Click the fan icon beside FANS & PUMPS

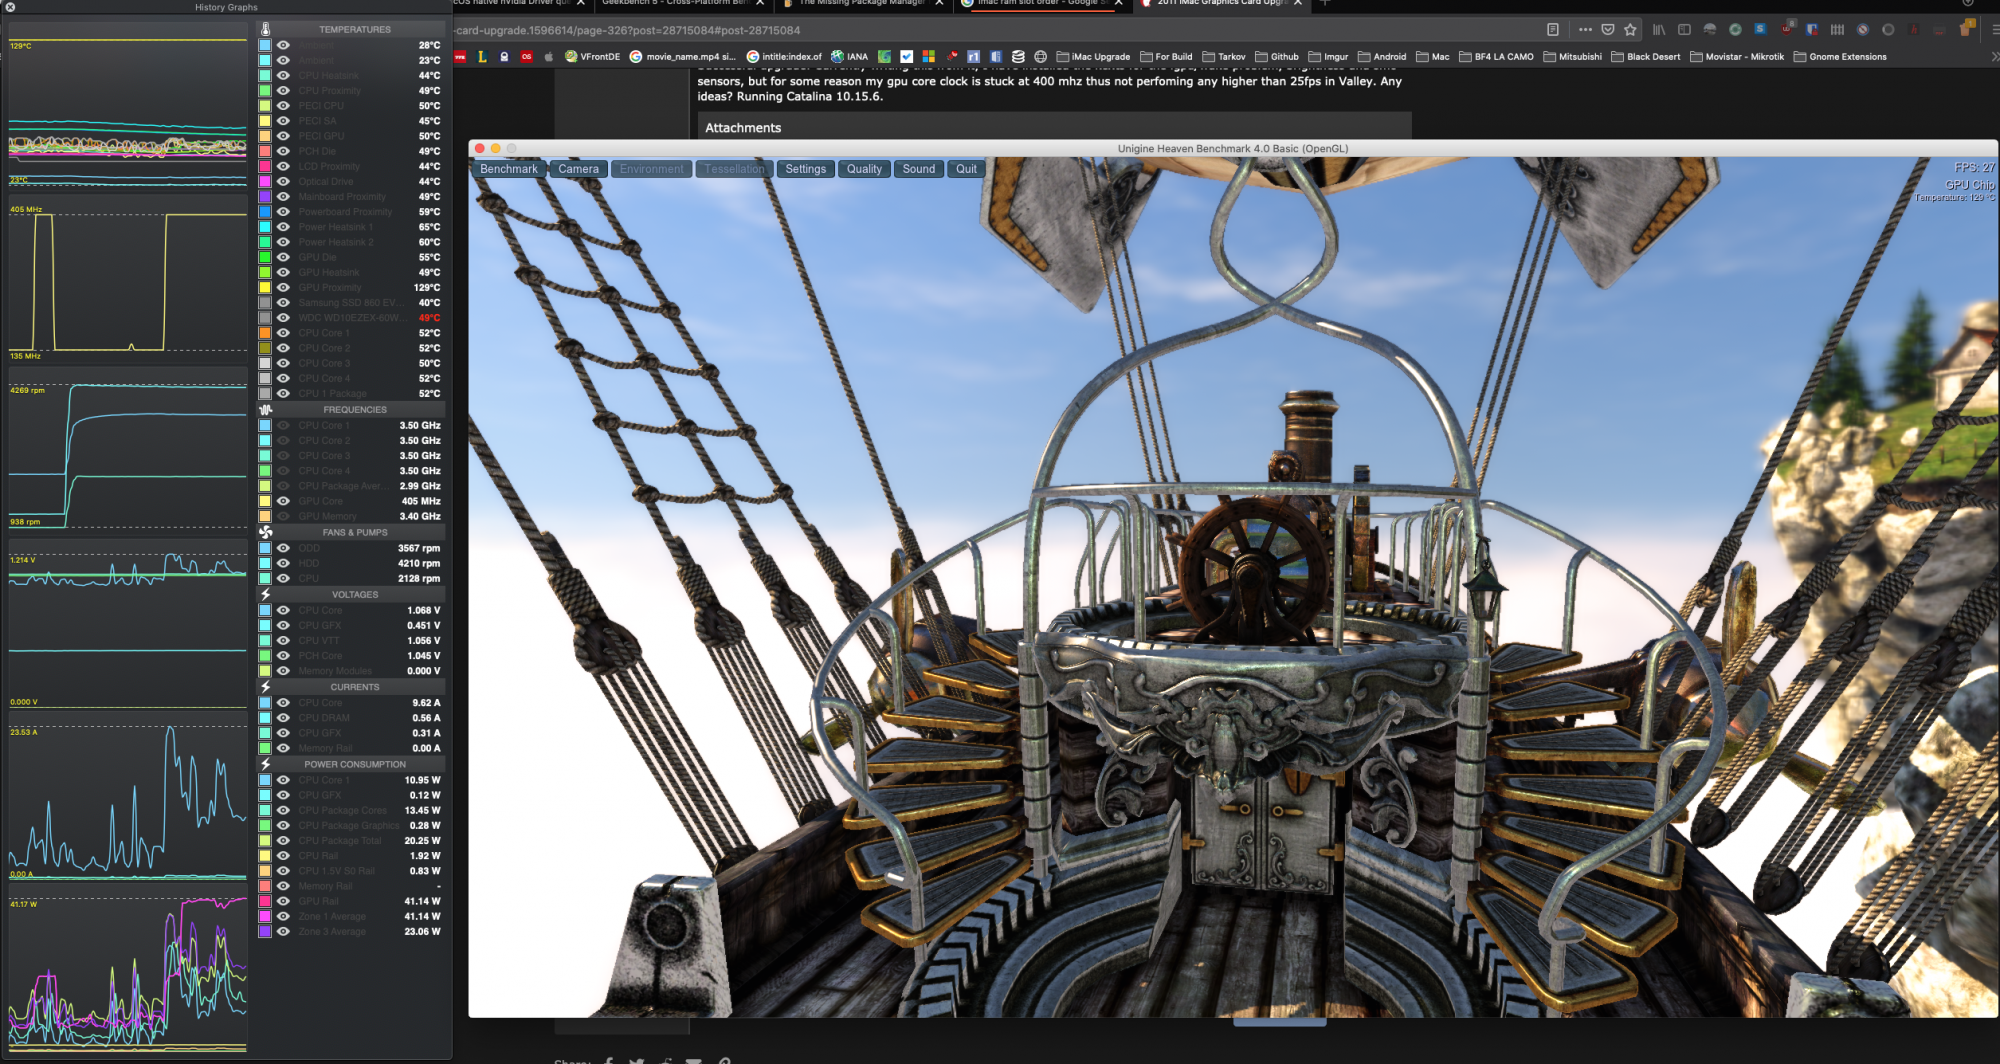pyautogui.click(x=265, y=532)
